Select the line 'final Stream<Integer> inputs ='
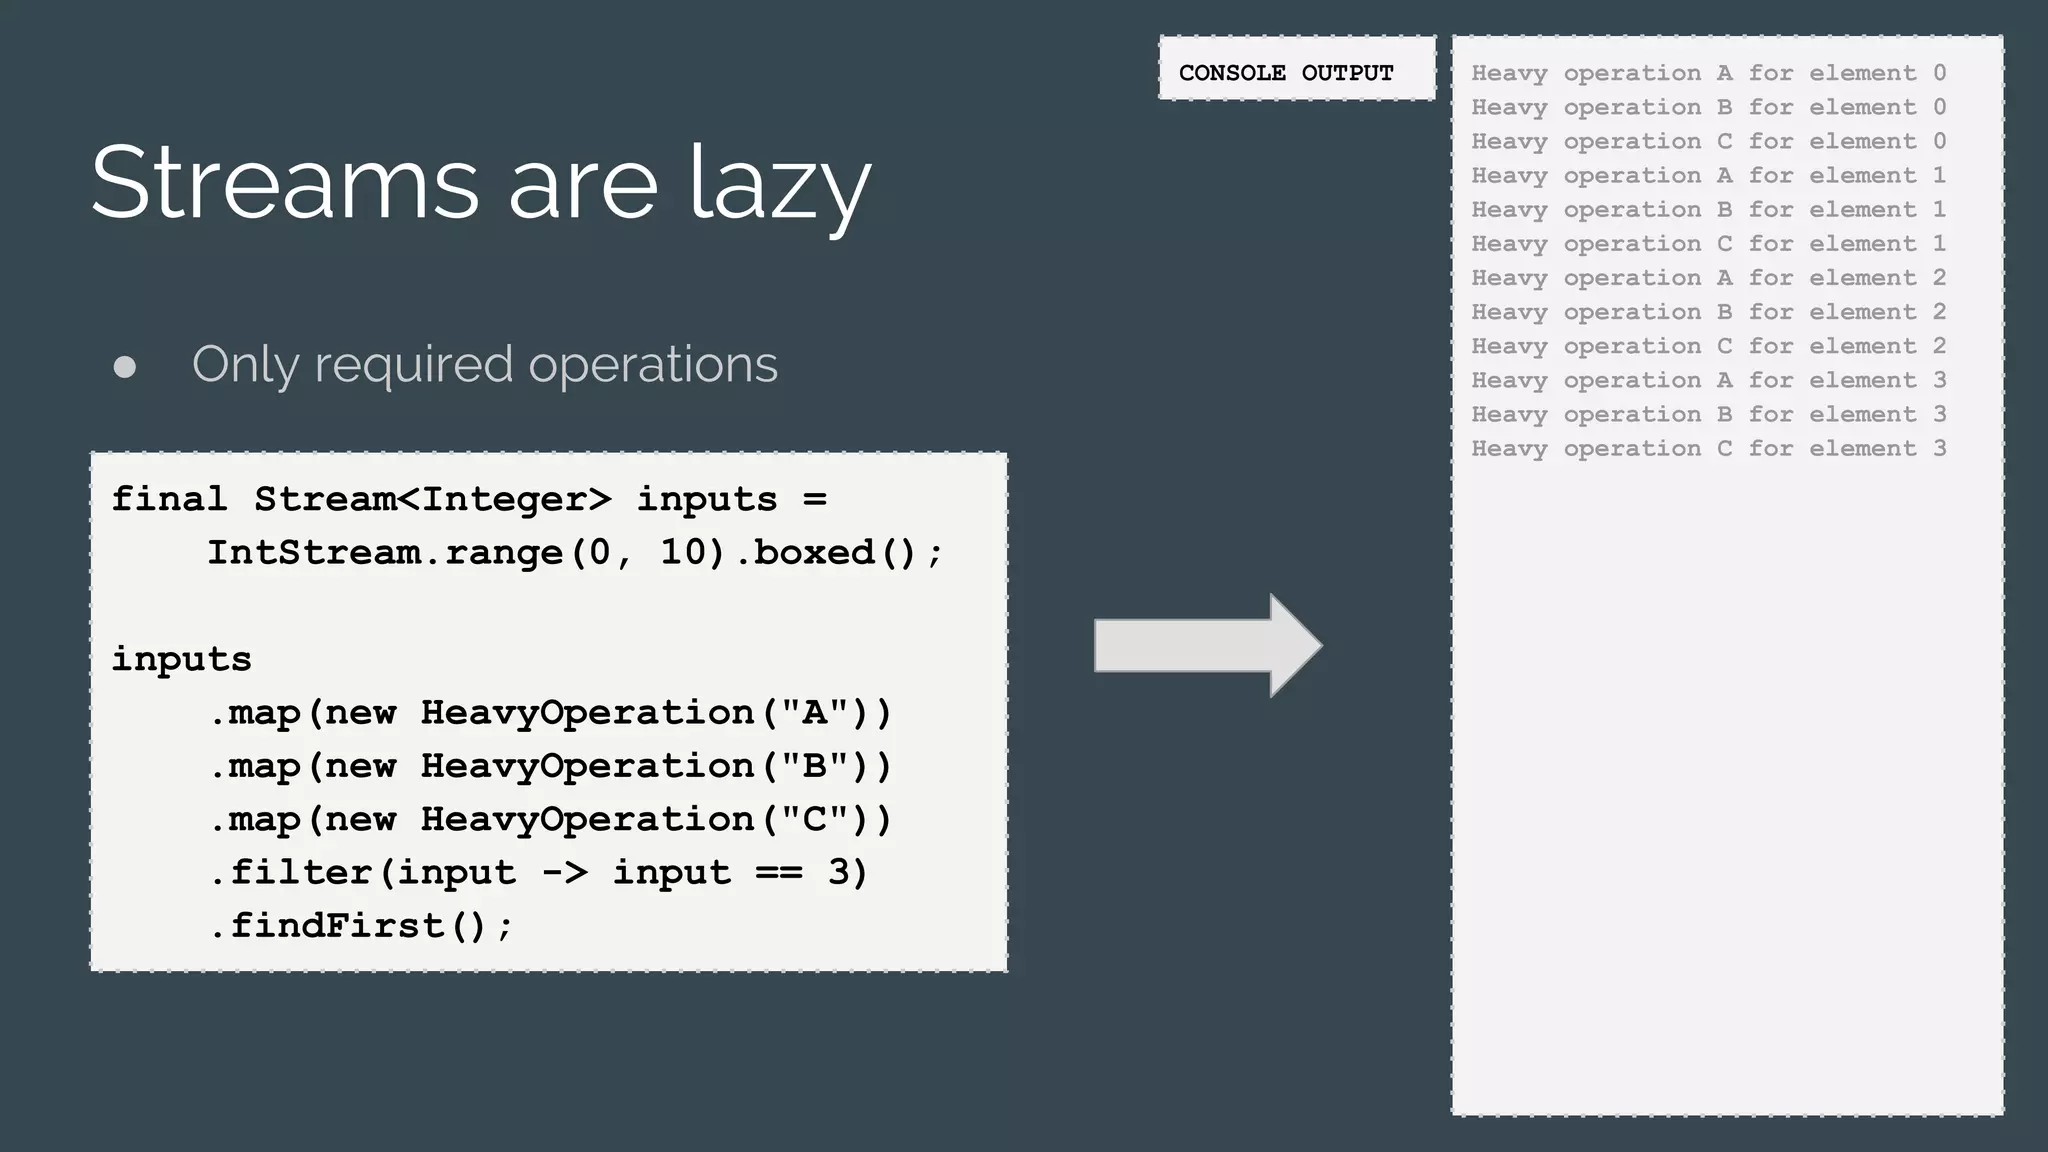This screenshot has width=2048, height=1152. [469, 499]
